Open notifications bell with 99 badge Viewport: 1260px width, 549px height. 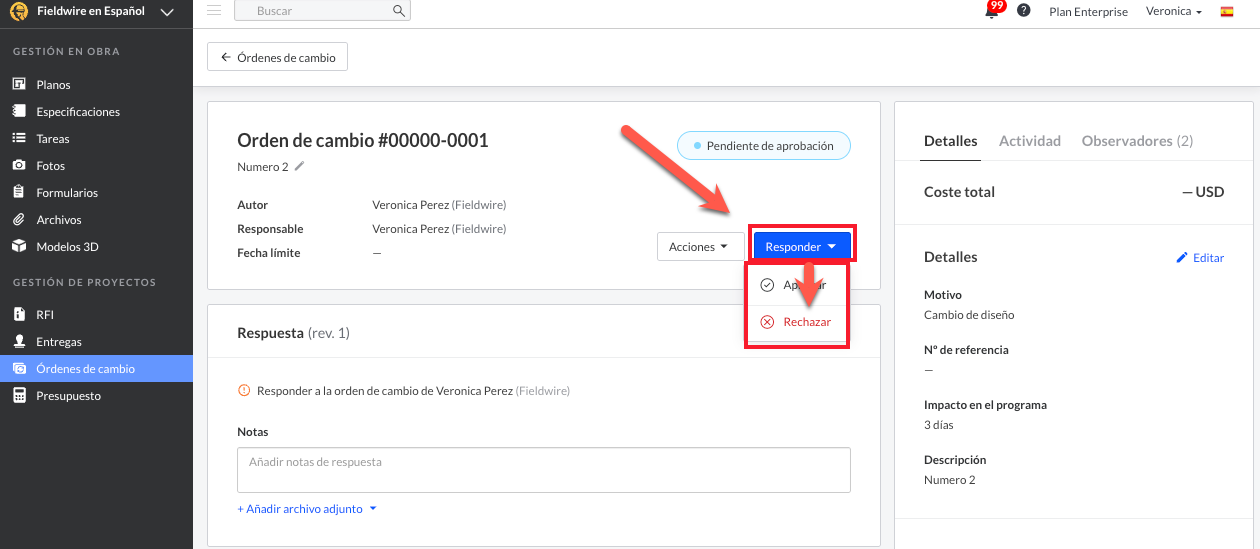(x=992, y=11)
